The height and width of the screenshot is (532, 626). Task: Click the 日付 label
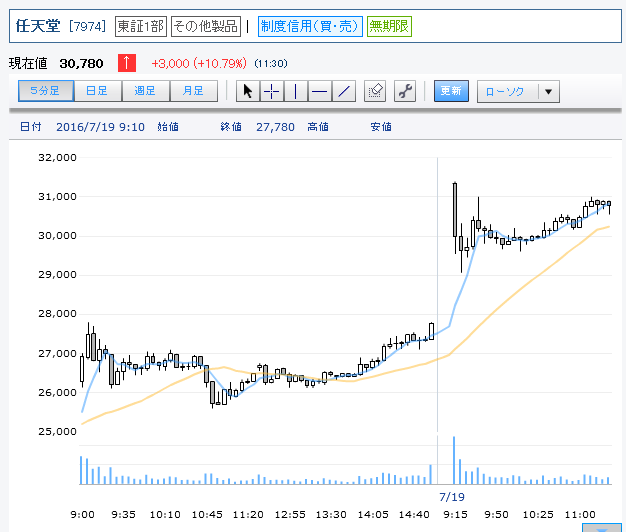[x=31, y=127]
